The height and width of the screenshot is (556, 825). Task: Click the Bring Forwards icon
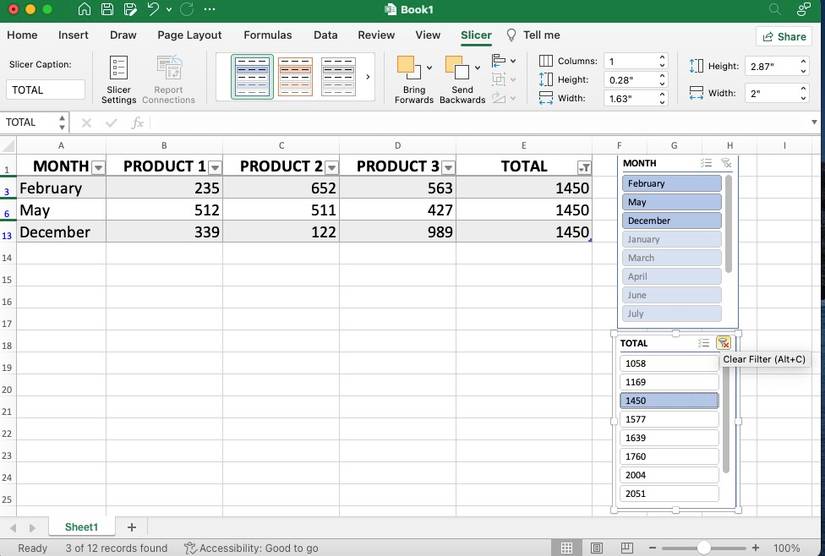click(409, 68)
